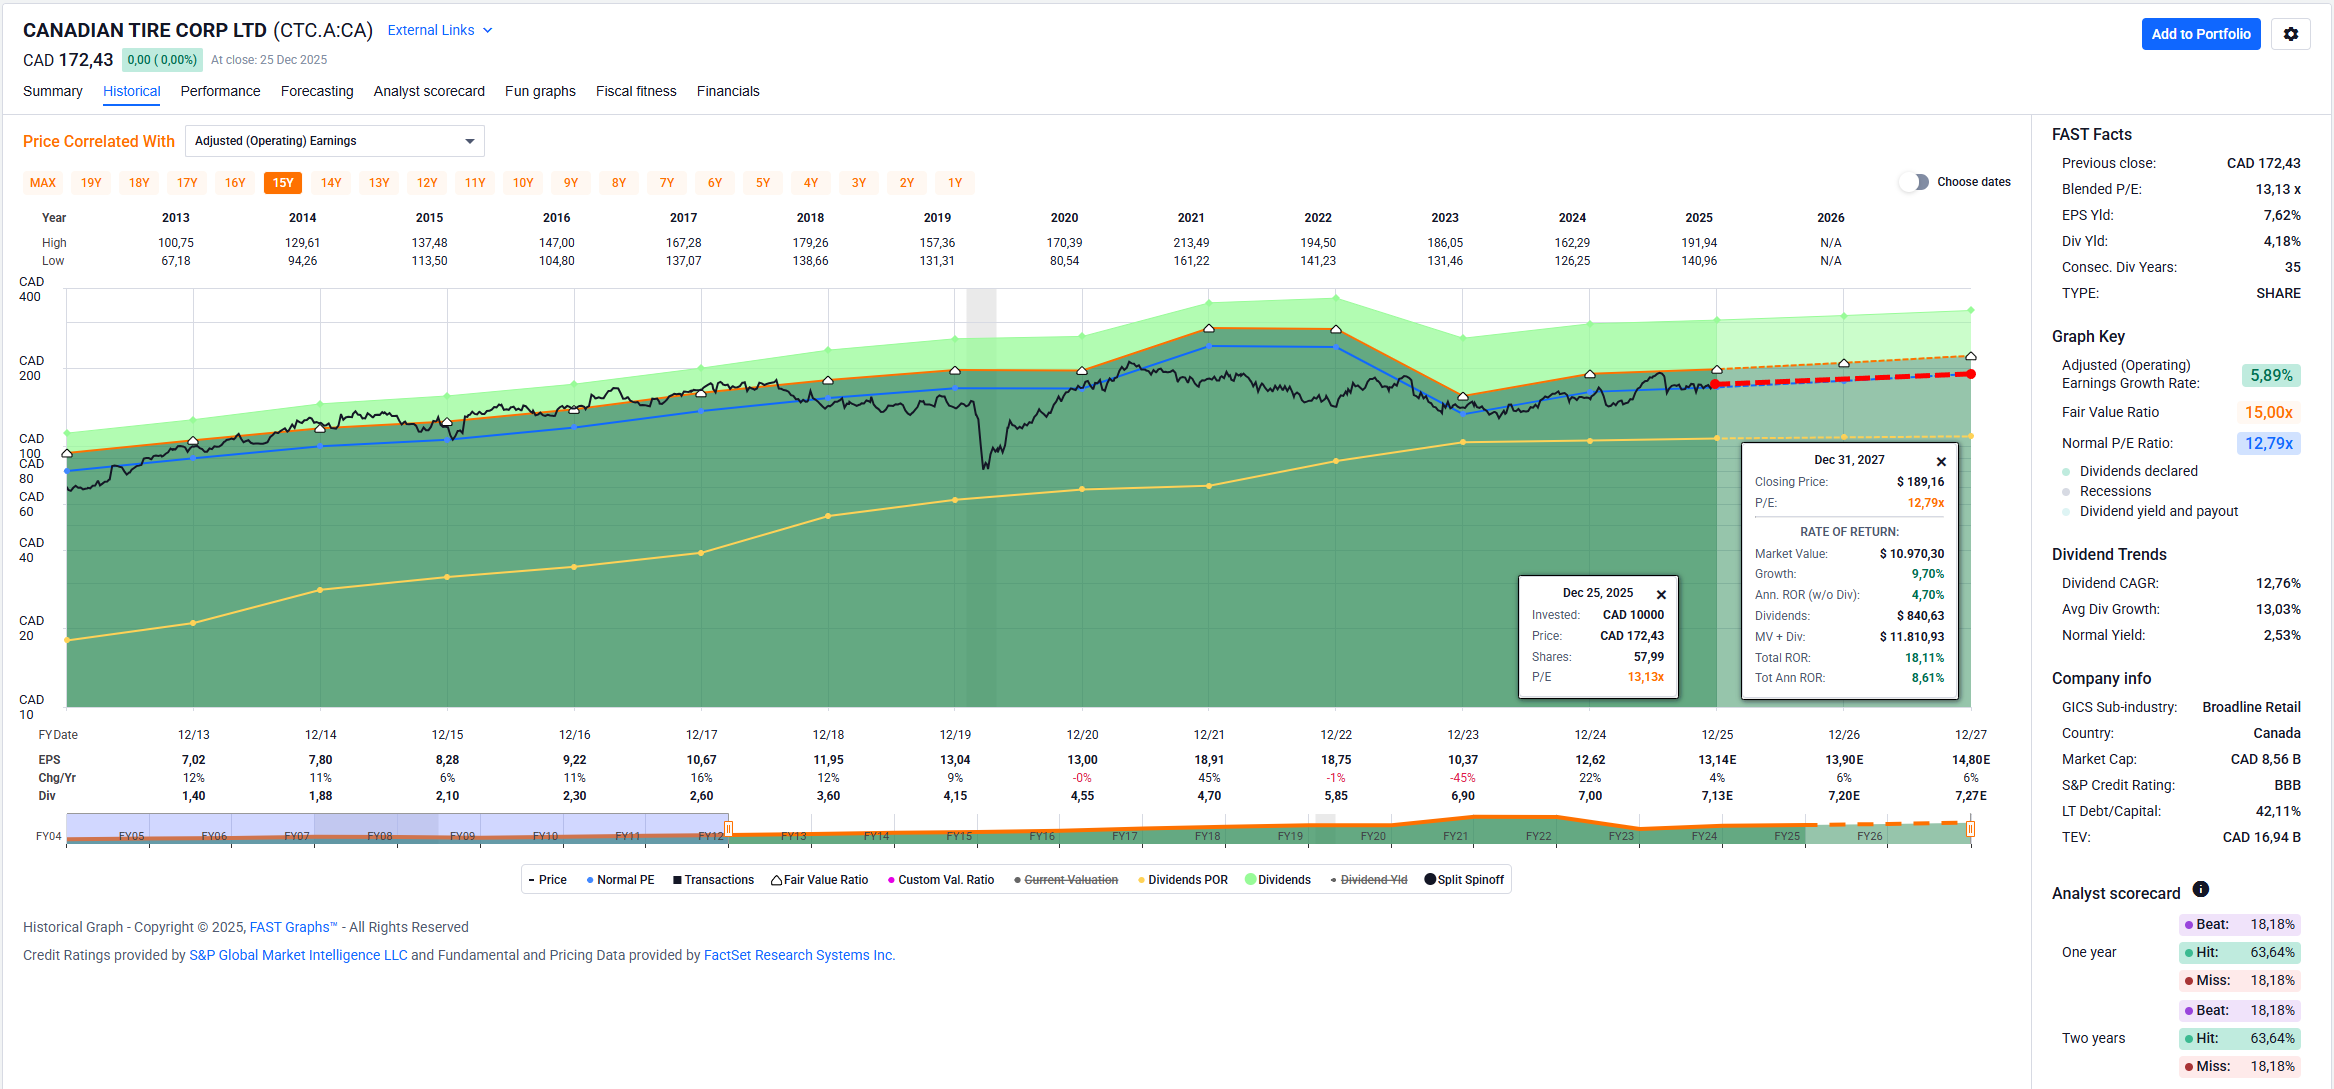The height and width of the screenshot is (1089, 2334).
Task: Switch to the Forecasting tab
Action: pyautogui.click(x=317, y=91)
